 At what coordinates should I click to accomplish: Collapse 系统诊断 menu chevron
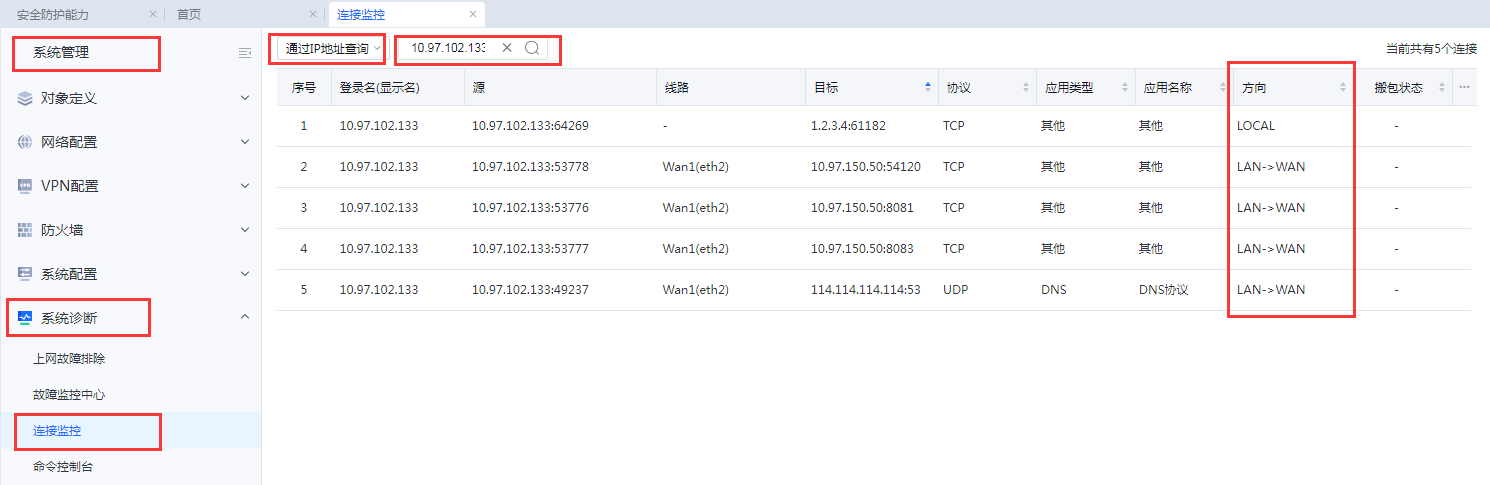245,317
